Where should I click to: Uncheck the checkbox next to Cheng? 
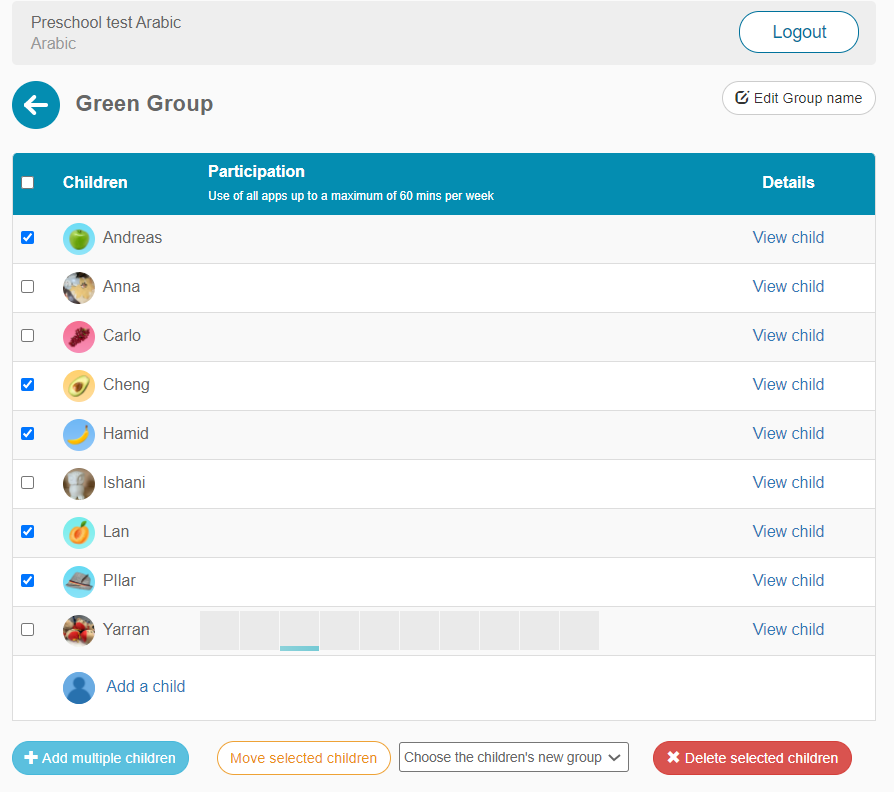(x=28, y=385)
